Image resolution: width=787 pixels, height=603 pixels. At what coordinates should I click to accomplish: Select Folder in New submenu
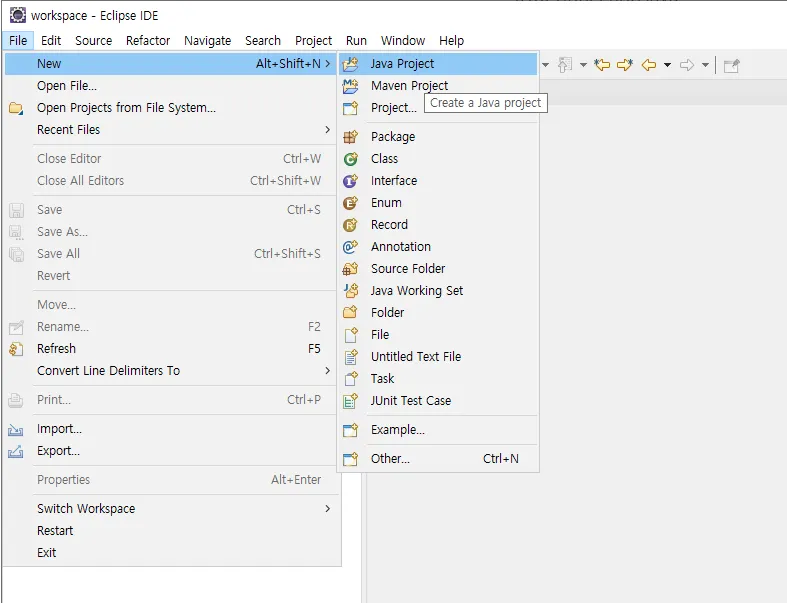[x=438, y=313]
